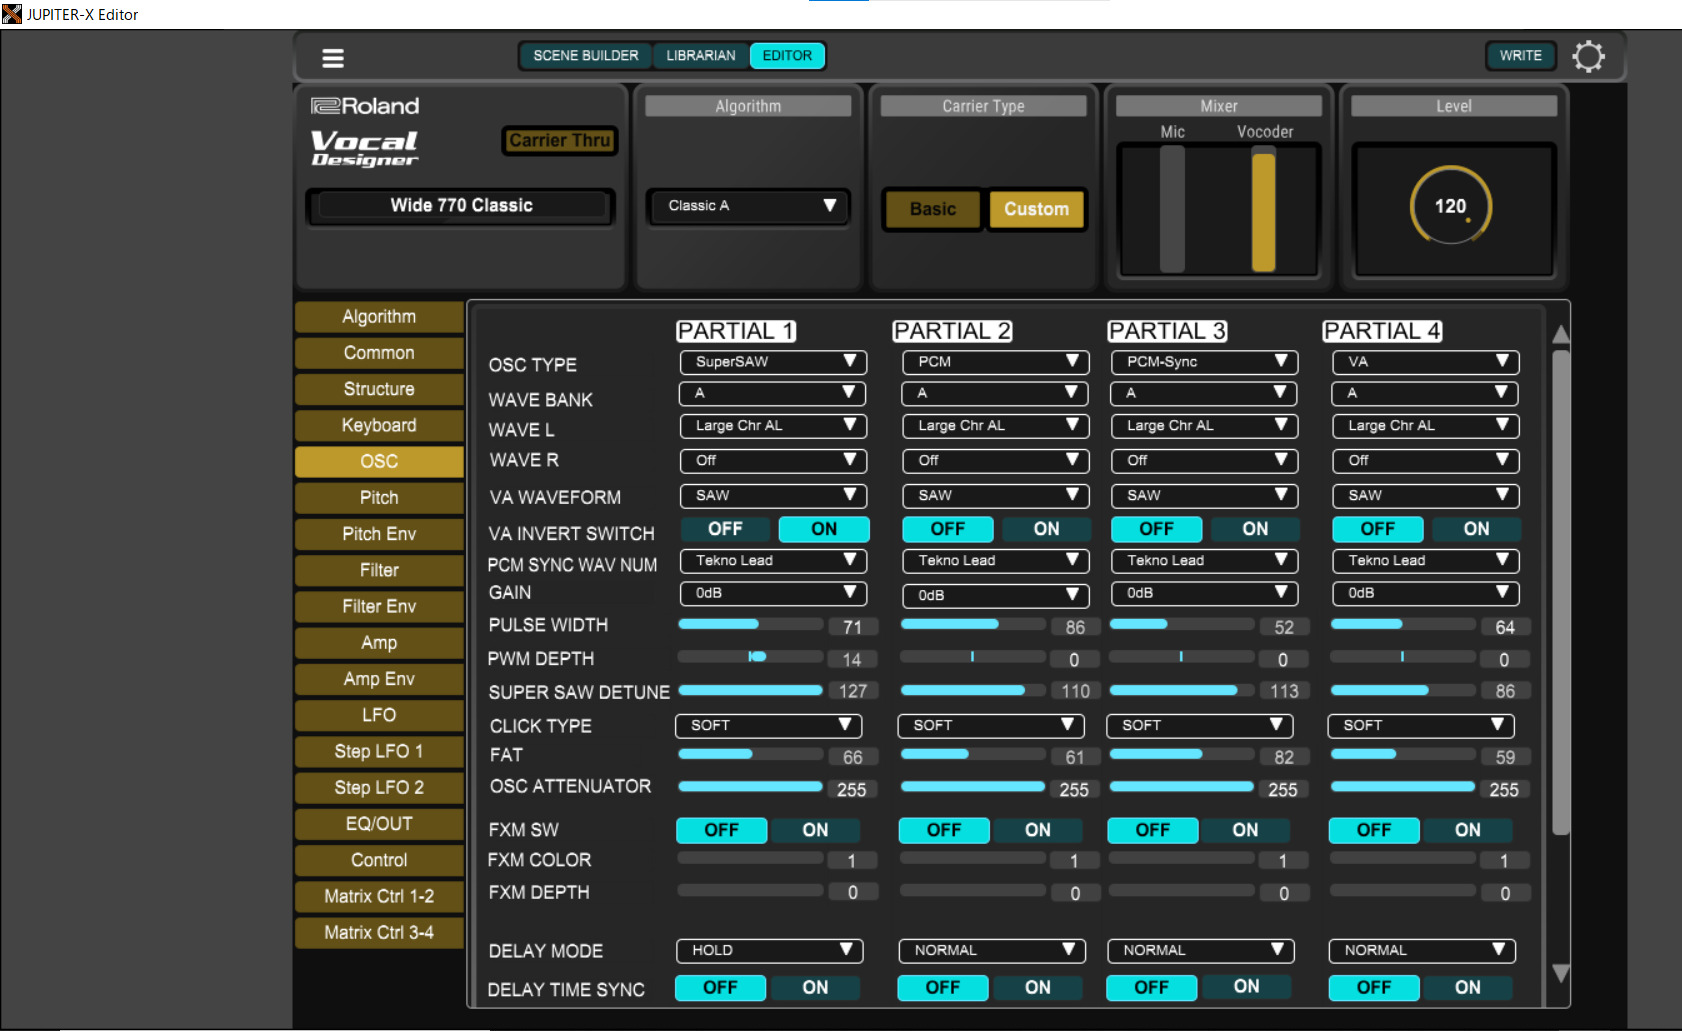Select the EDITOR tab
The height and width of the screenshot is (1031, 1682).
[x=788, y=56]
